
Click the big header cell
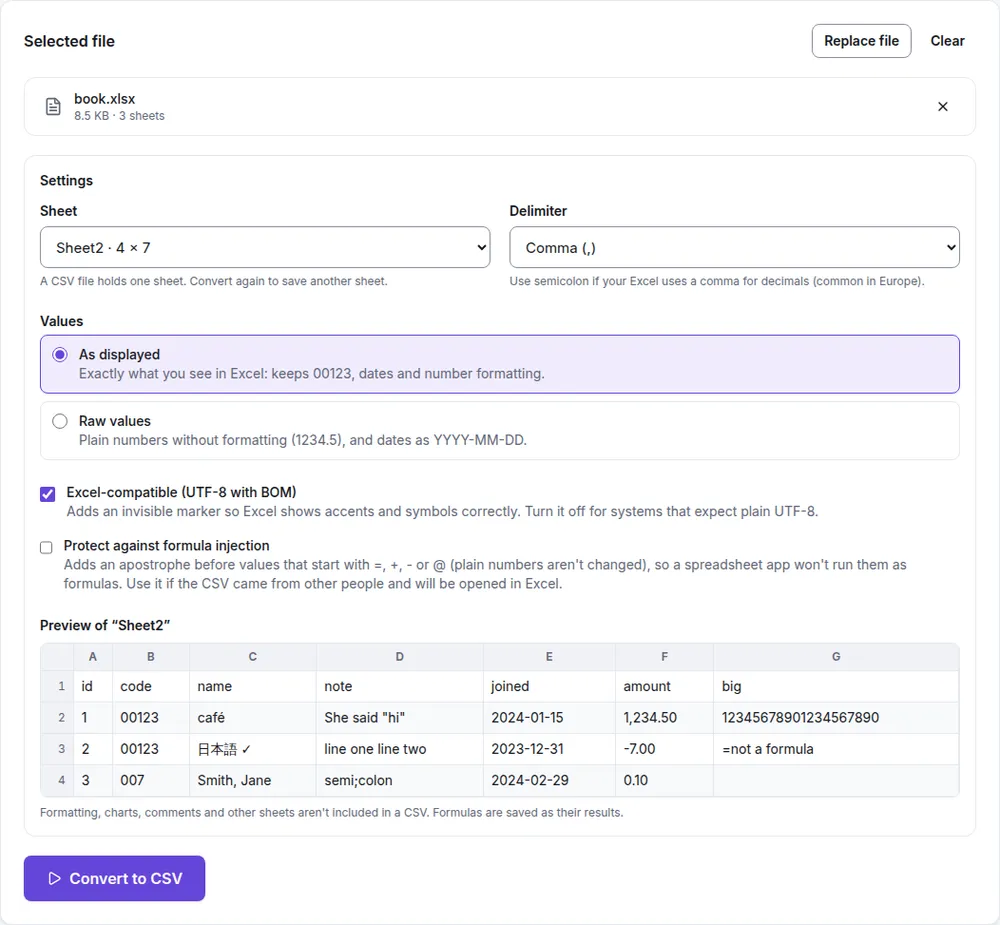point(836,686)
